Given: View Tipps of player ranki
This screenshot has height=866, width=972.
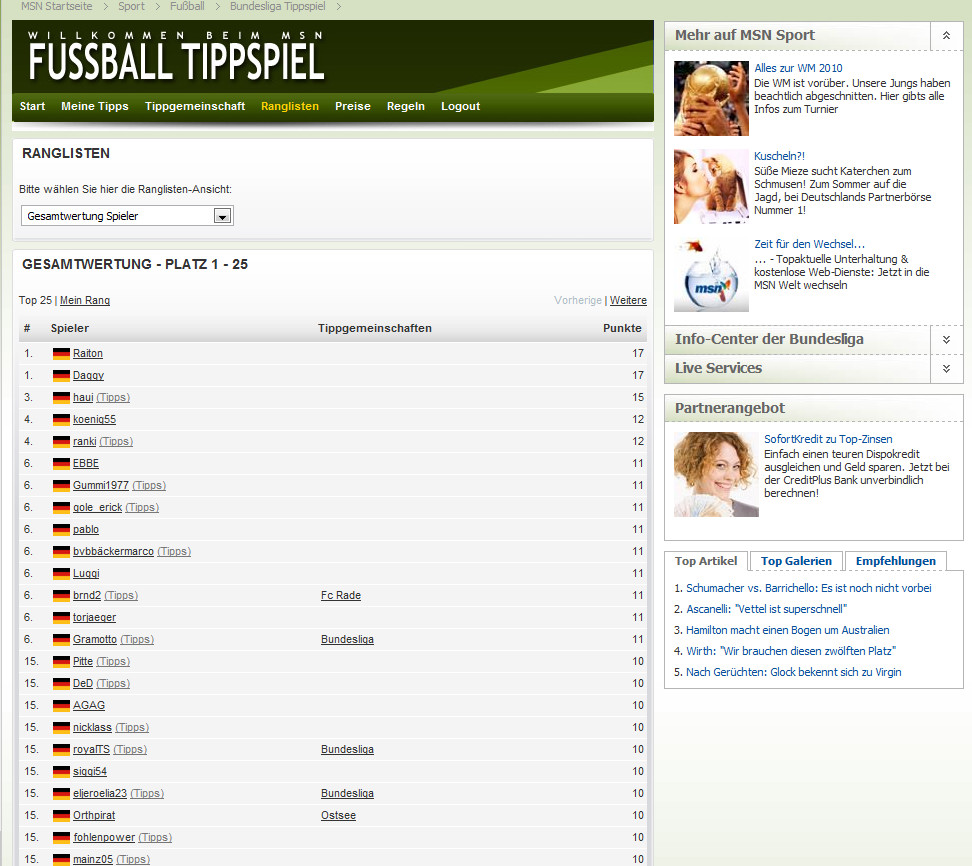Looking at the screenshot, I should (x=116, y=441).
